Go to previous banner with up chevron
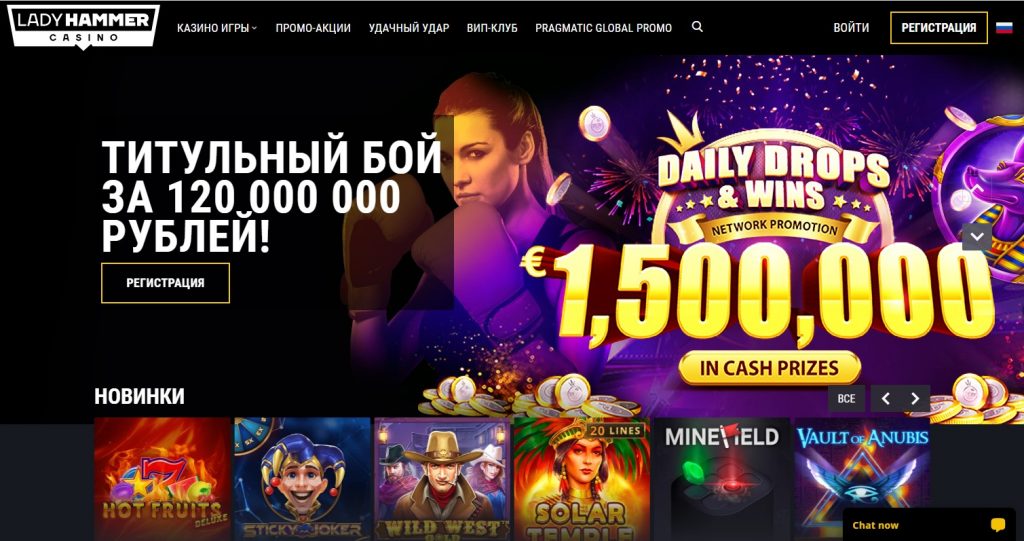Screen dimensions: 1024x541 (977, 188)
